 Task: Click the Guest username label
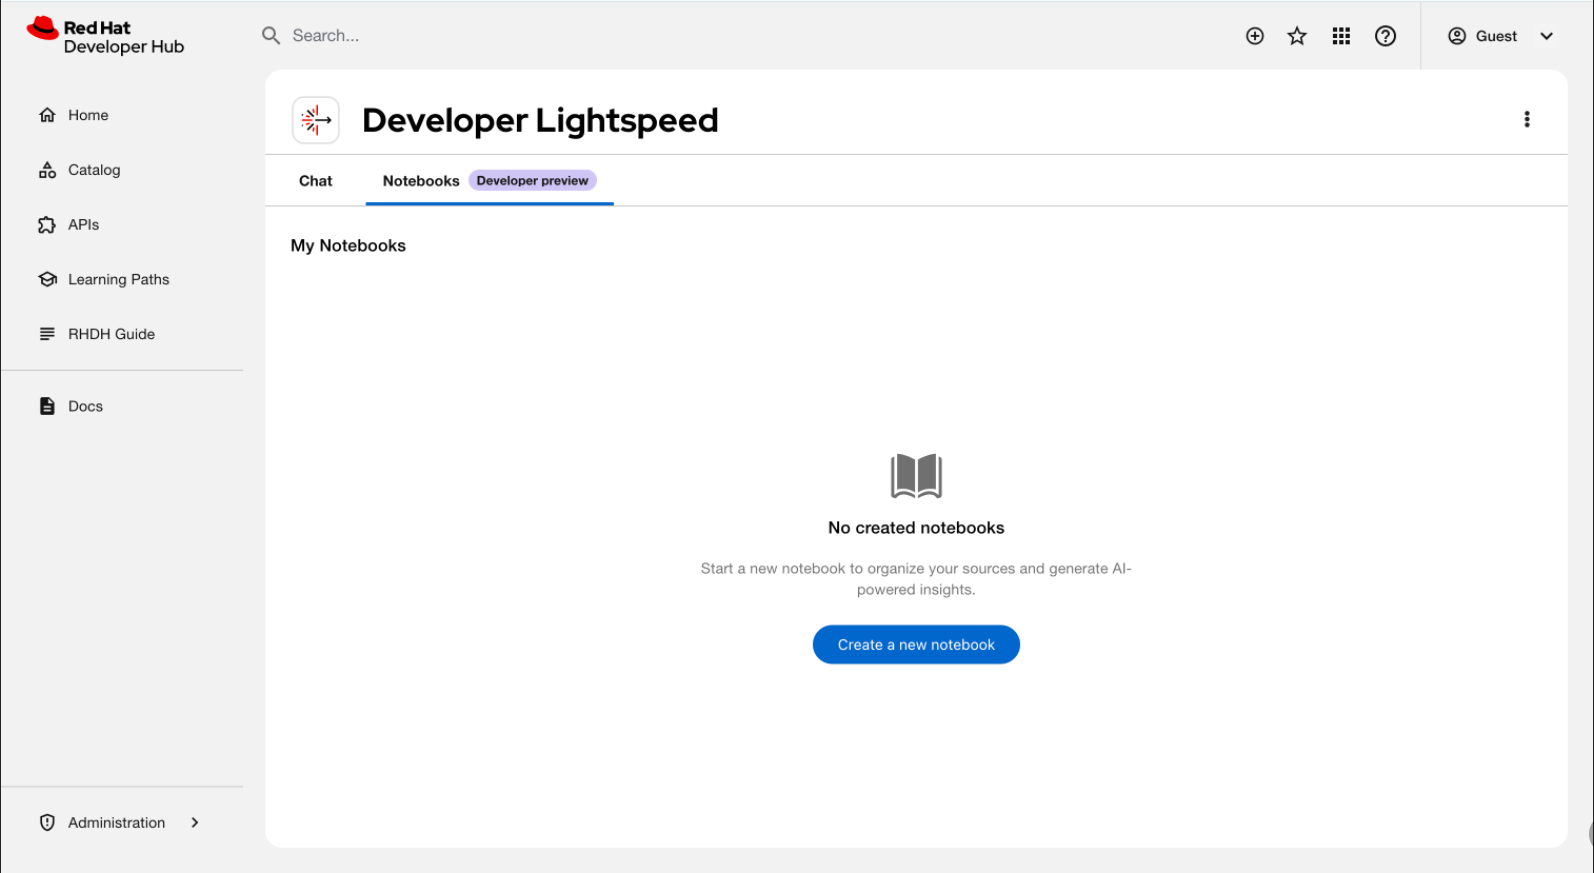click(x=1497, y=36)
